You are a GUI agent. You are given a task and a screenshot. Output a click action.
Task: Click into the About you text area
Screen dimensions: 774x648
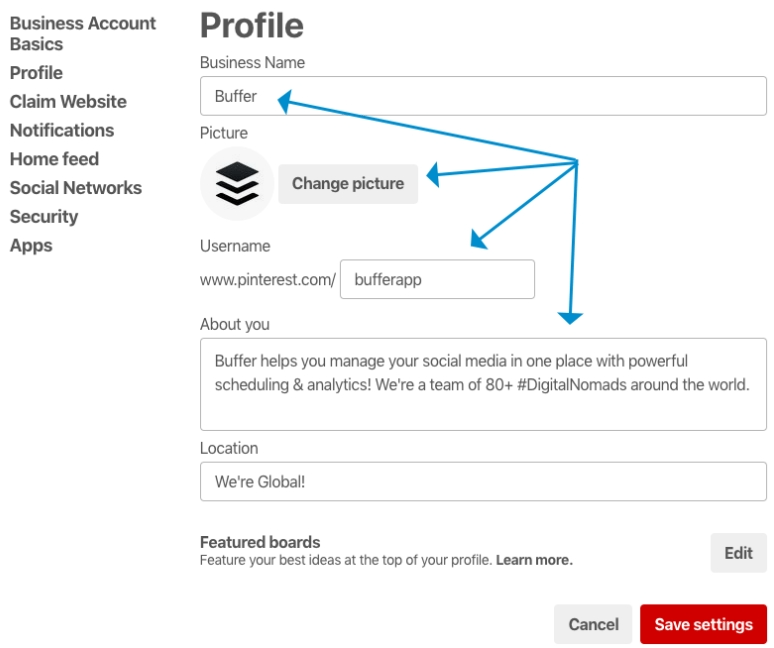[483, 384]
